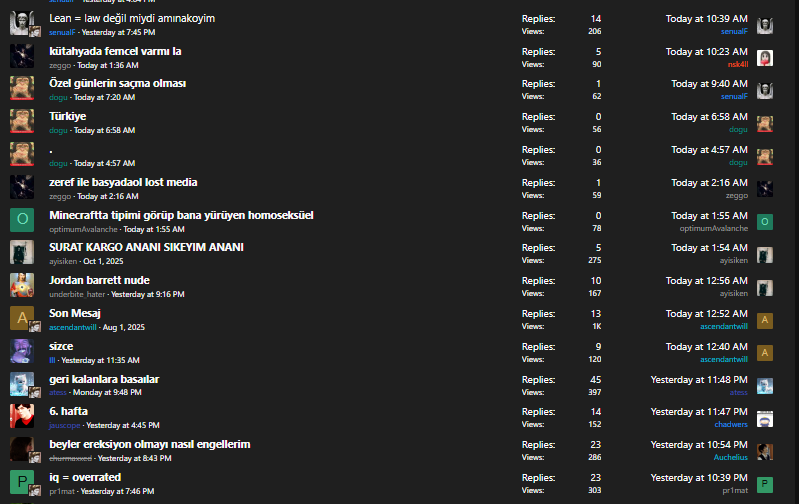Click last poster name Auchelius

tap(727, 457)
